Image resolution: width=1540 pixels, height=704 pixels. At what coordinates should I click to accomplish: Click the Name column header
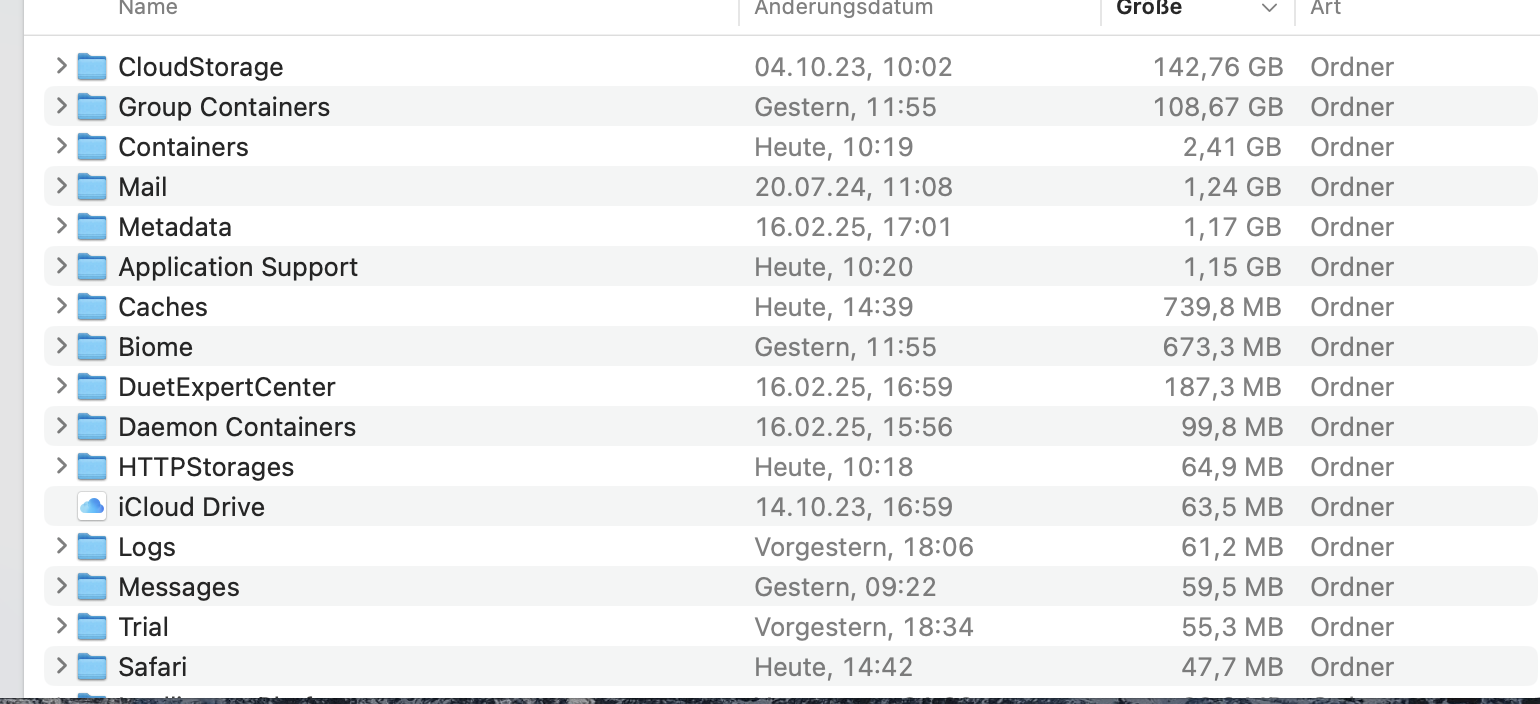148,8
